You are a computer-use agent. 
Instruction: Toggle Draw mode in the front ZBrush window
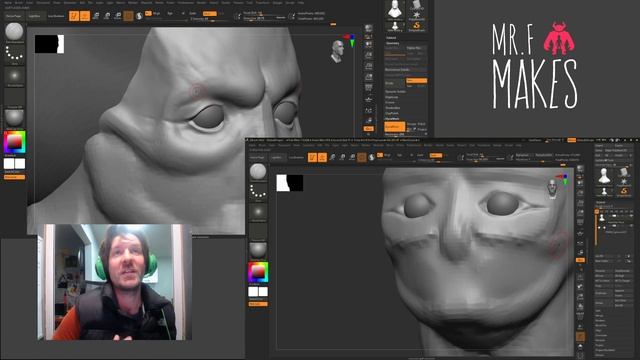pyautogui.click(x=322, y=157)
